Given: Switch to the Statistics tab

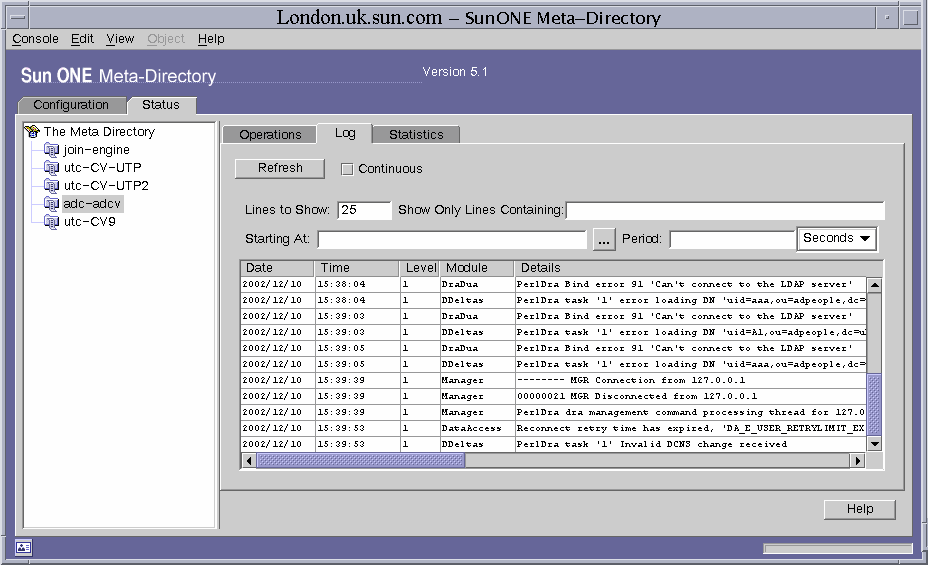Looking at the screenshot, I should 416,134.
